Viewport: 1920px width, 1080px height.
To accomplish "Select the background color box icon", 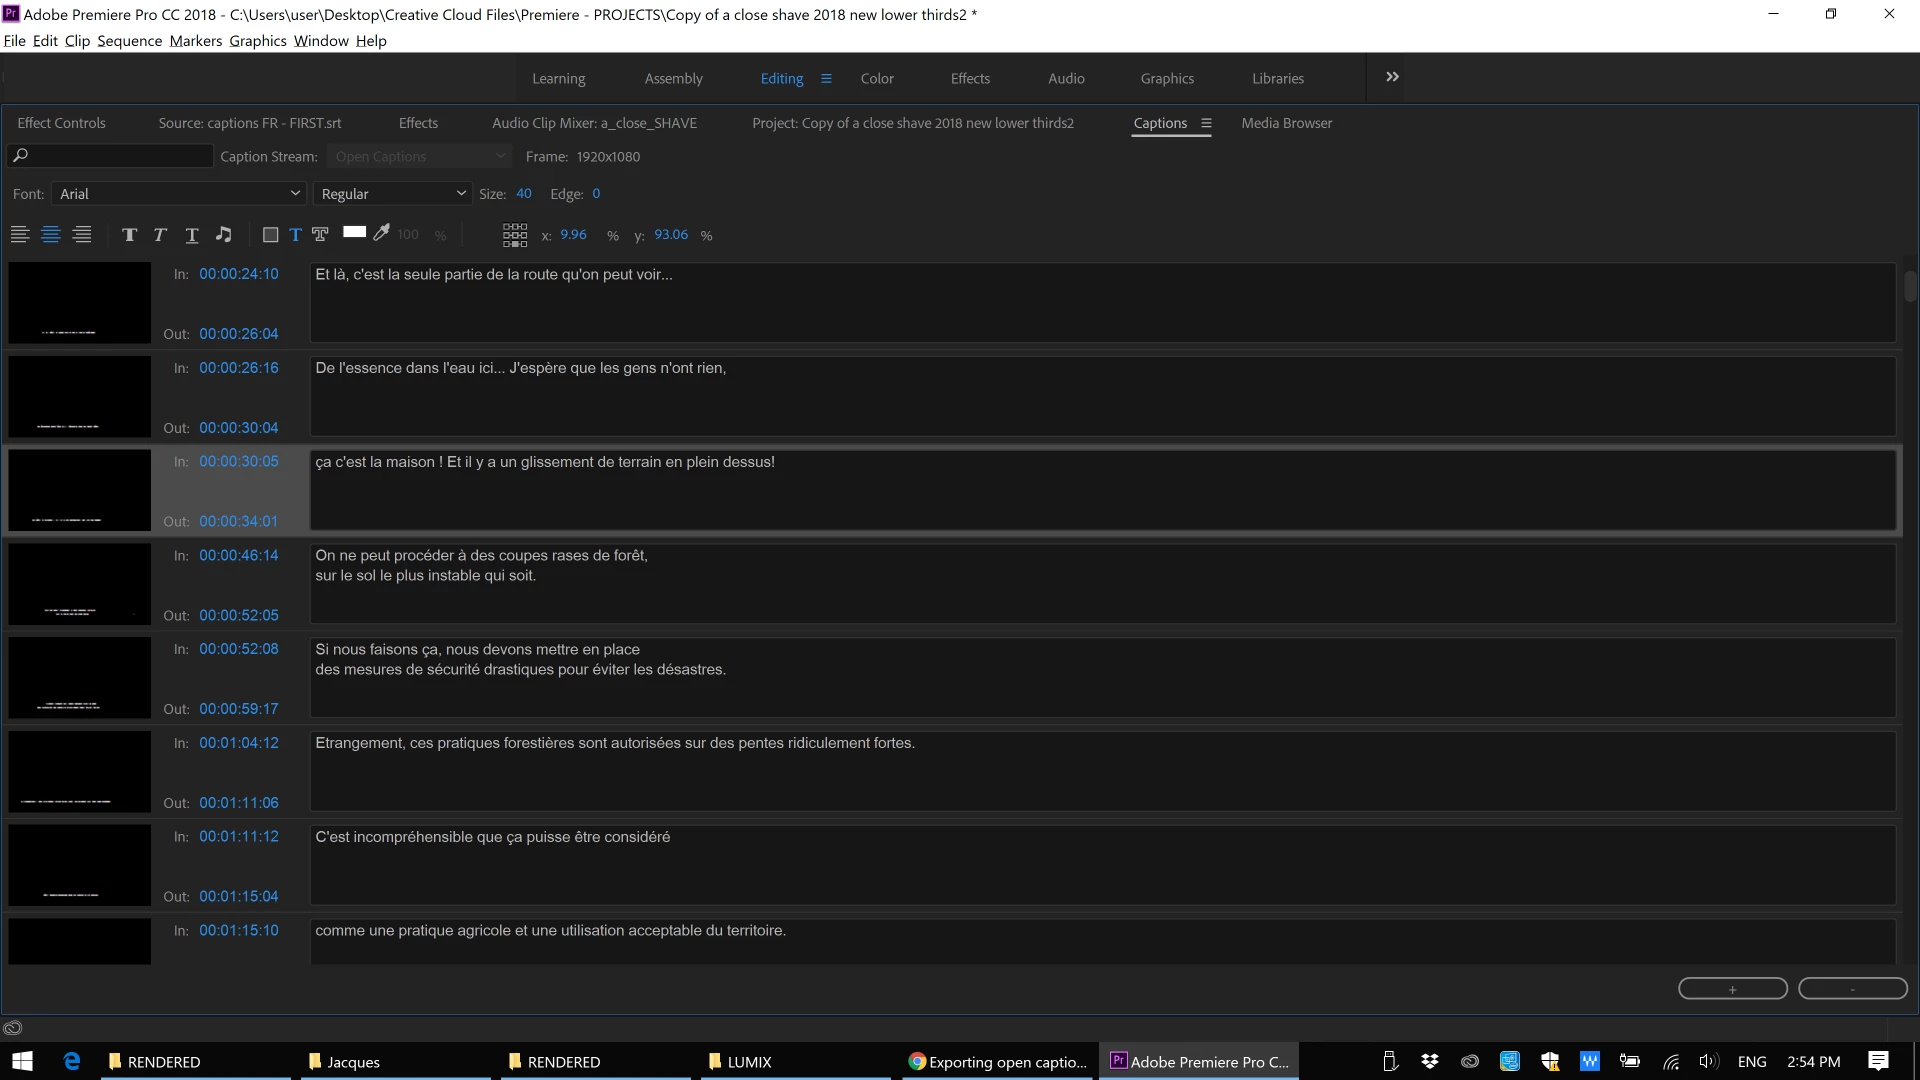I will 270,234.
